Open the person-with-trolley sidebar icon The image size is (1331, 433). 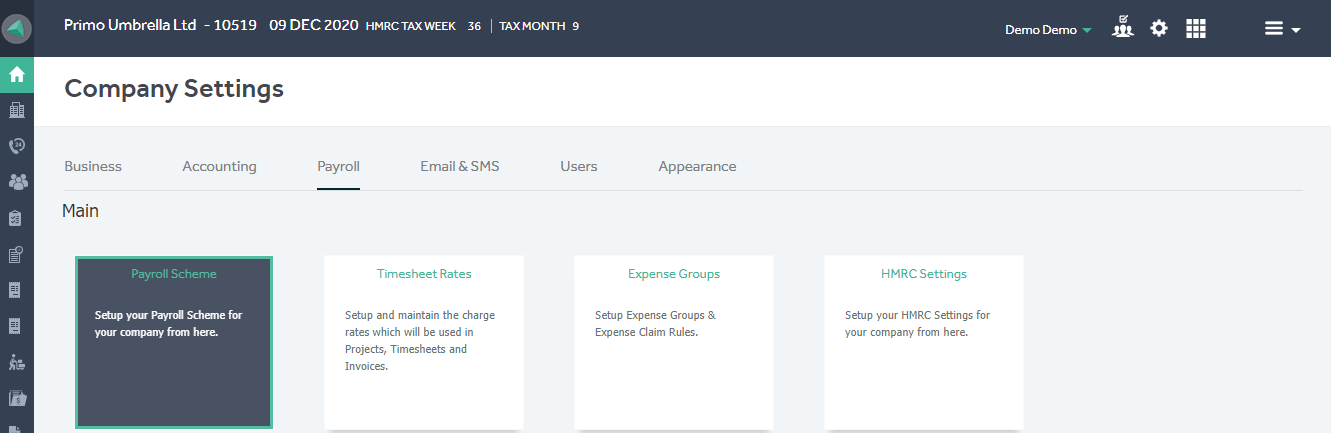[16, 362]
